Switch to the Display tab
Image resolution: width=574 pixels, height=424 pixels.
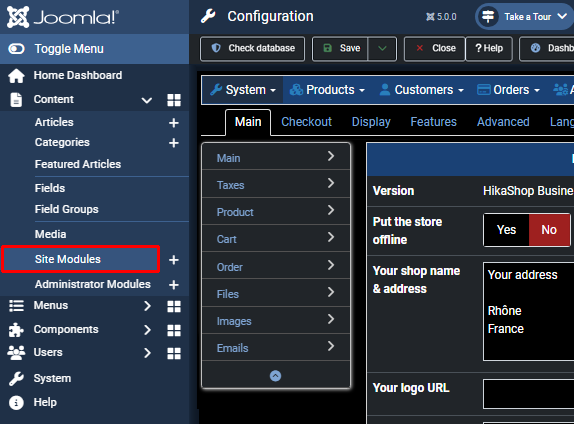[371, 122]
